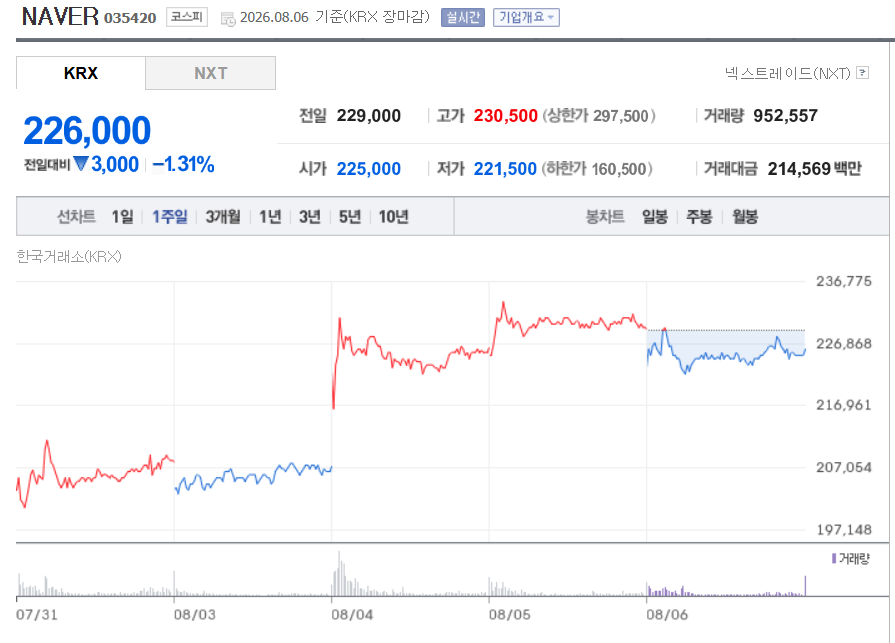This screenshot has width=895, height=643.
Task: Click the 실시간 button
Action: click(x=462, y=18)
